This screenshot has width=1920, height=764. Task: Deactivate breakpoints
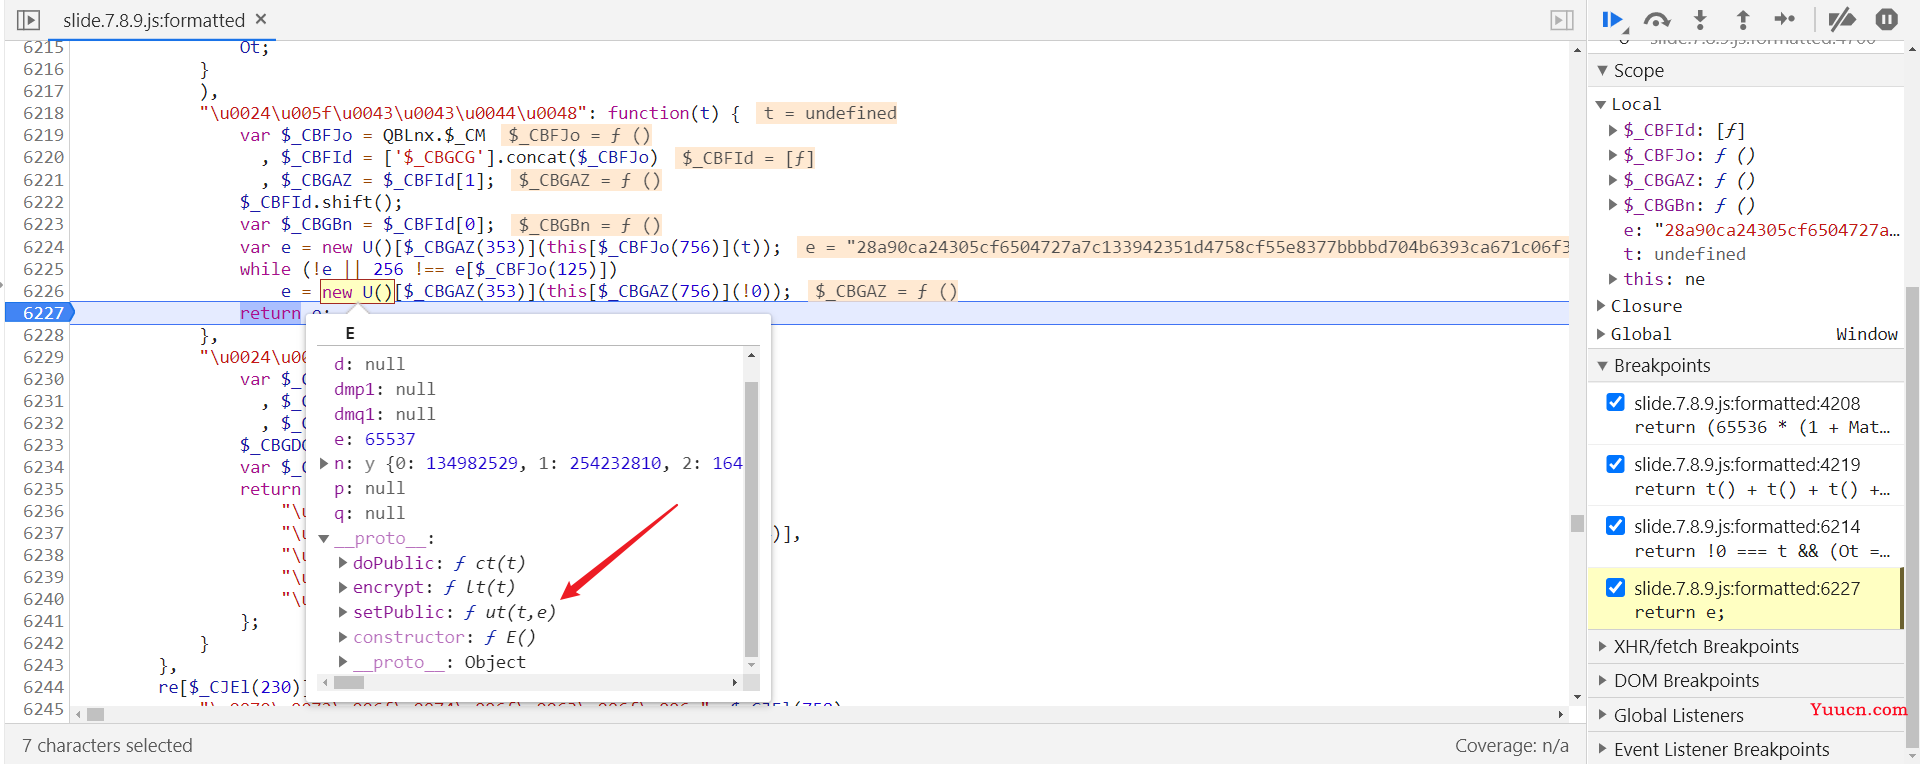tap(1841, 19)
